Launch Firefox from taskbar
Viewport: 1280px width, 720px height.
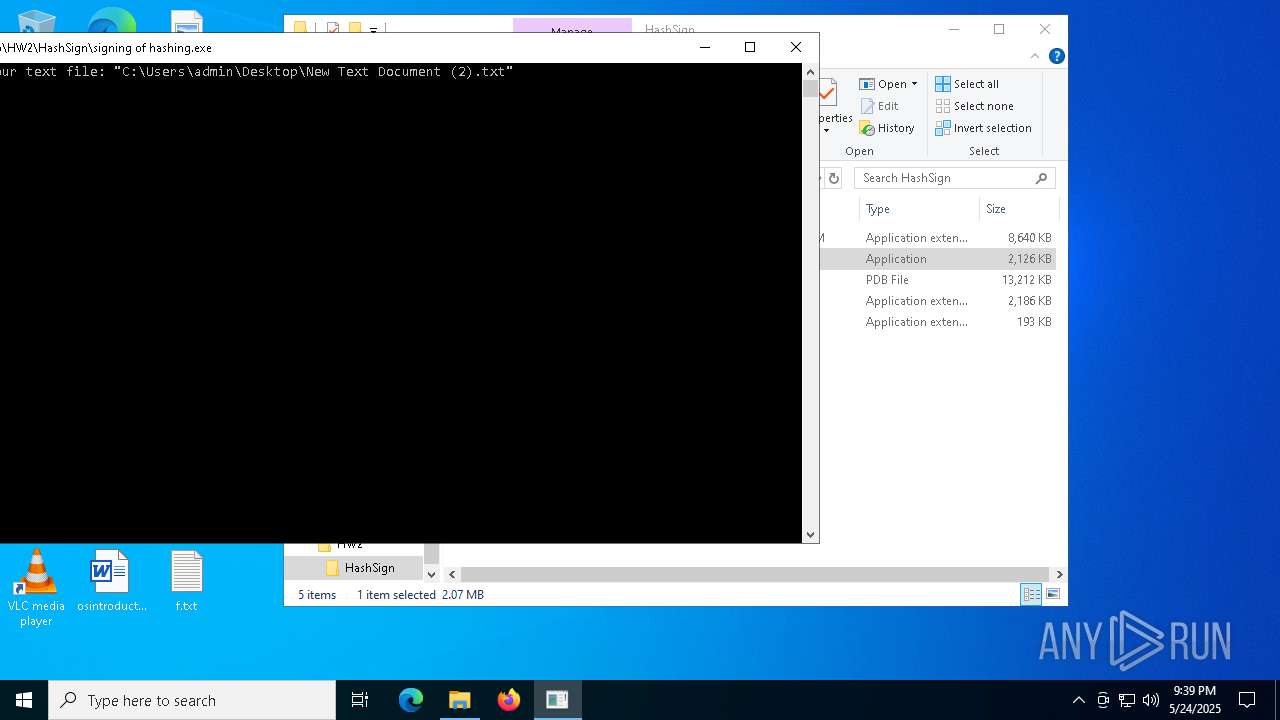click(509, 700)
